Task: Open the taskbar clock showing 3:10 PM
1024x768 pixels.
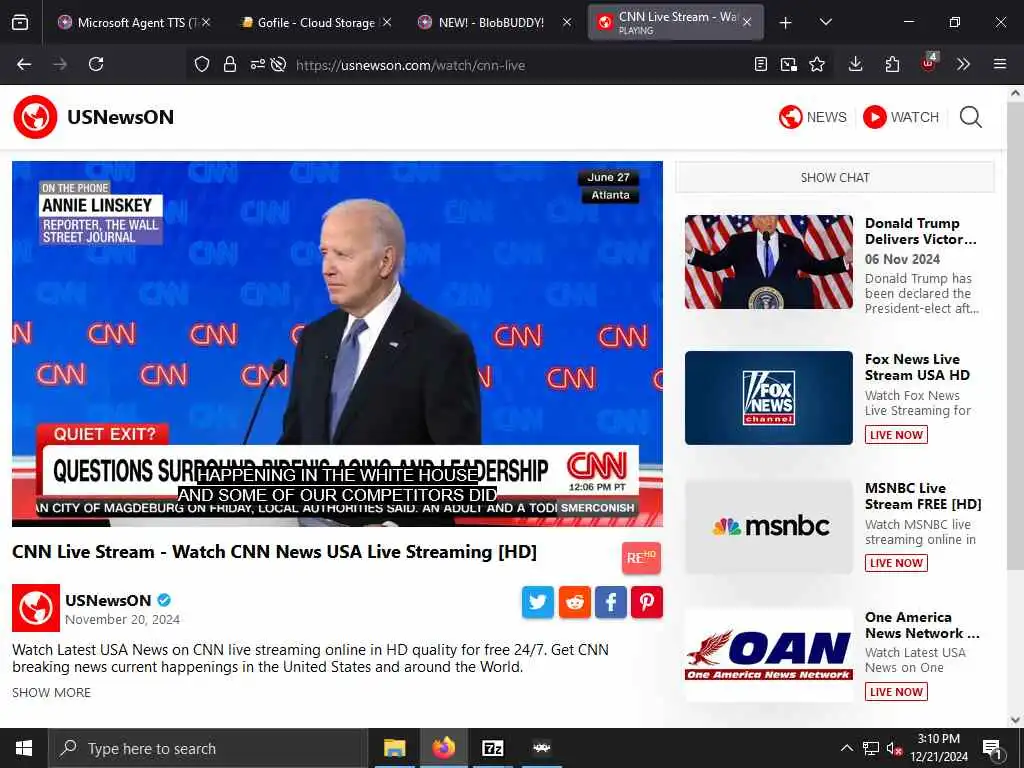Action: [x=939, y=748]
